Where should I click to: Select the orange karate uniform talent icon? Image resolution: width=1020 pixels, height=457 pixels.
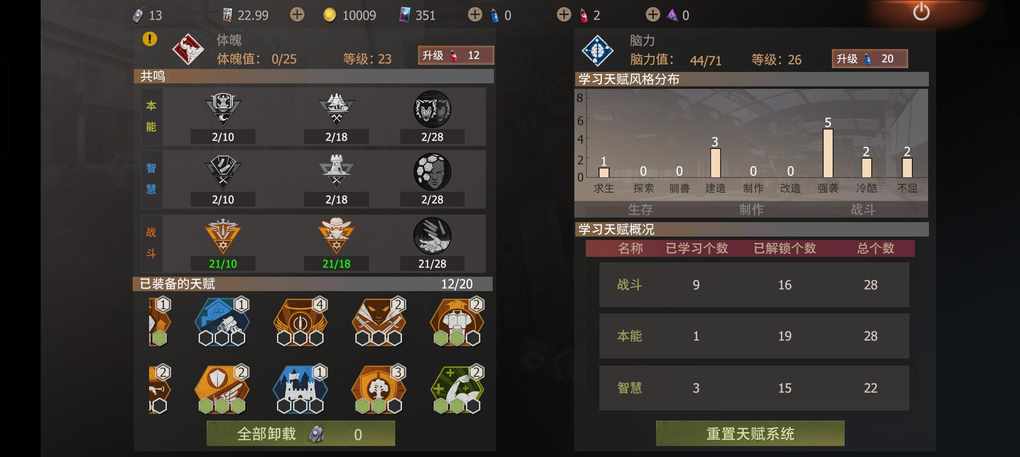[x=457, y=321]
